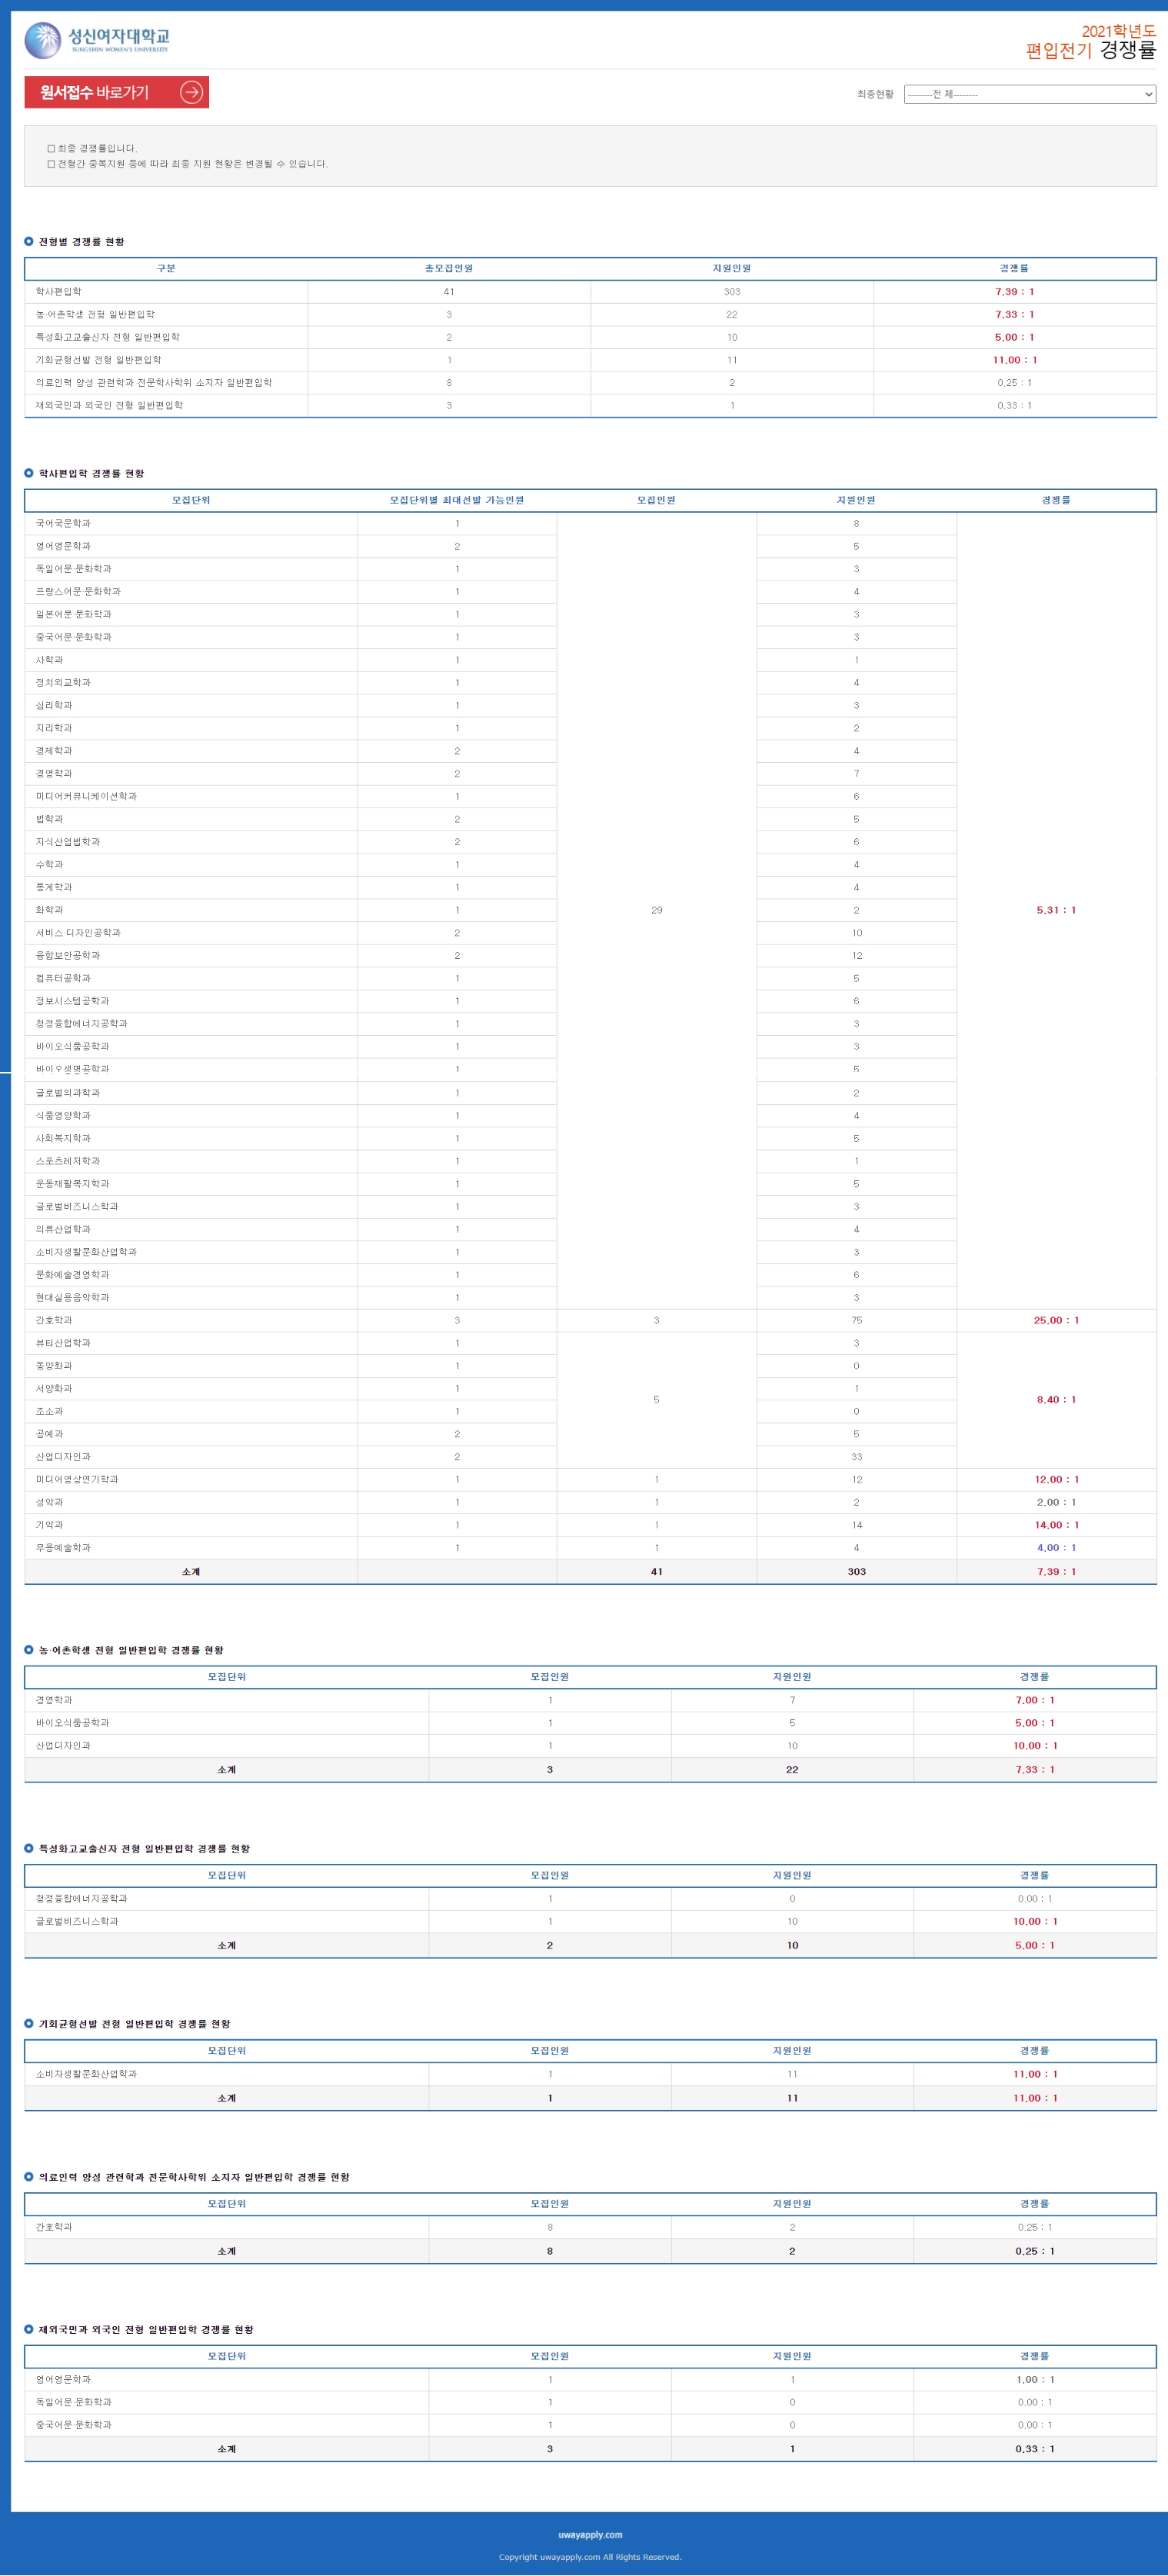Click the 정보시스템공학과 row
Screen dimensions: 1168x2576
pyautogui.click(x=590, y=1001)
